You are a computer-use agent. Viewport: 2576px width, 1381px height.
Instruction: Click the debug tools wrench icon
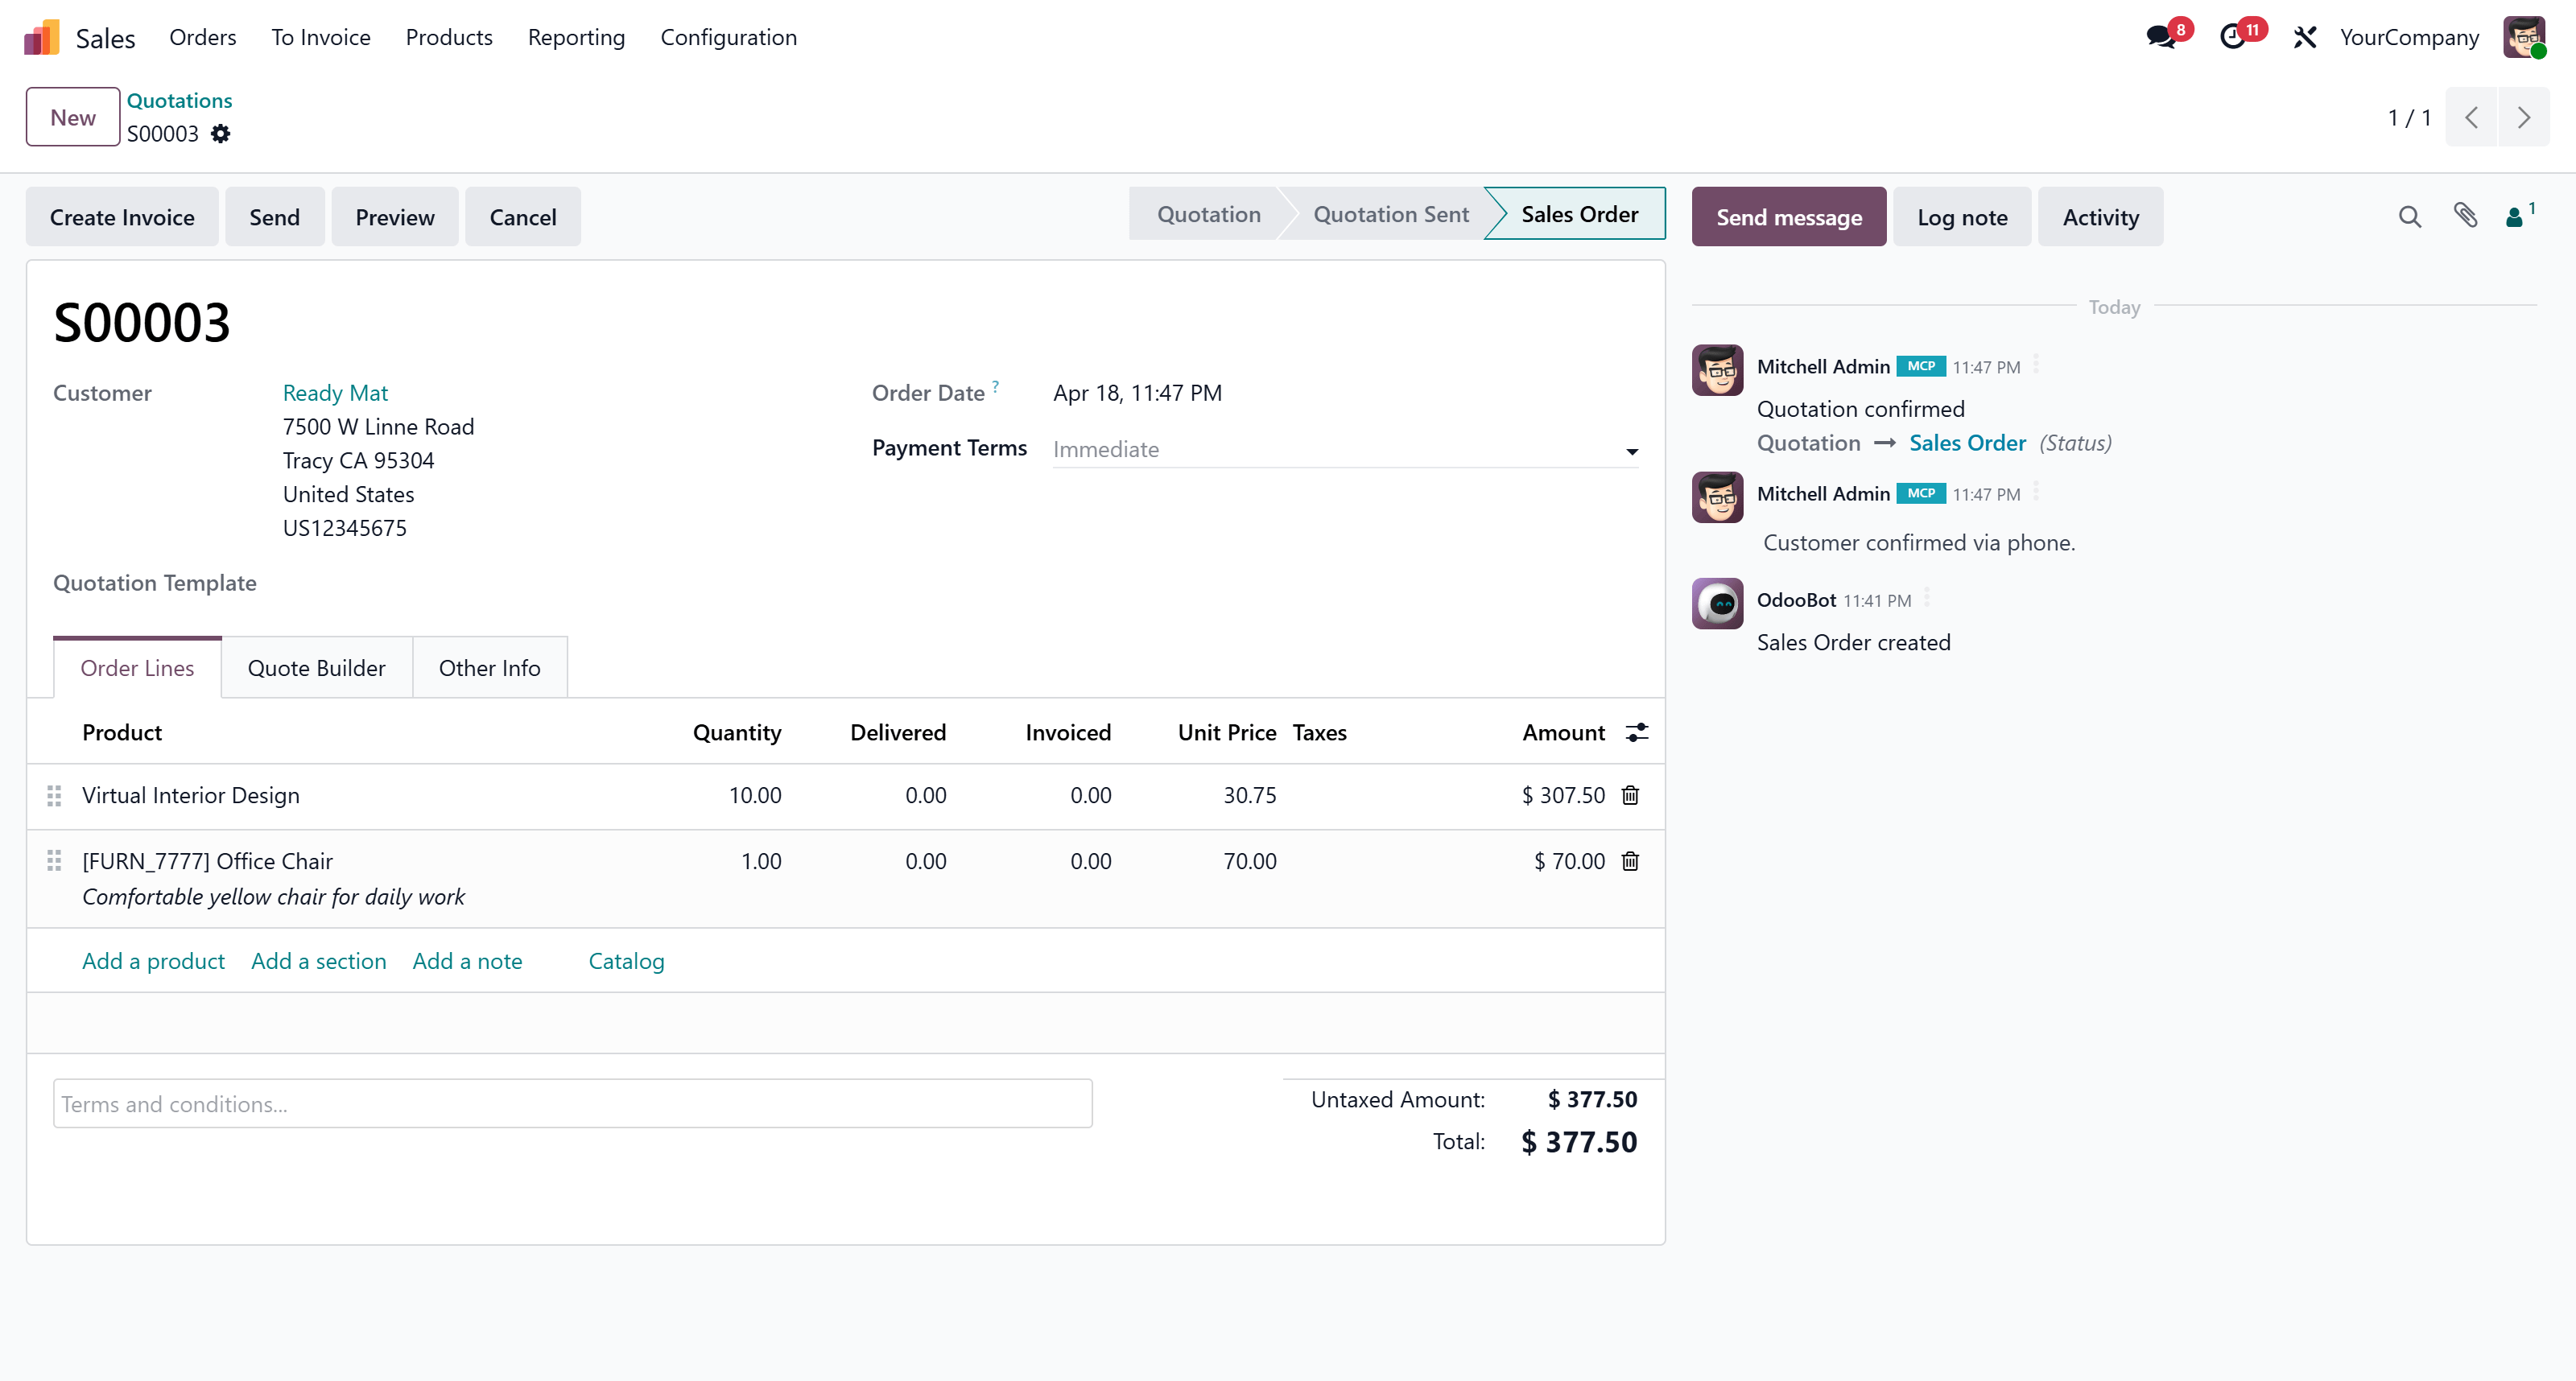point(2305,37)
